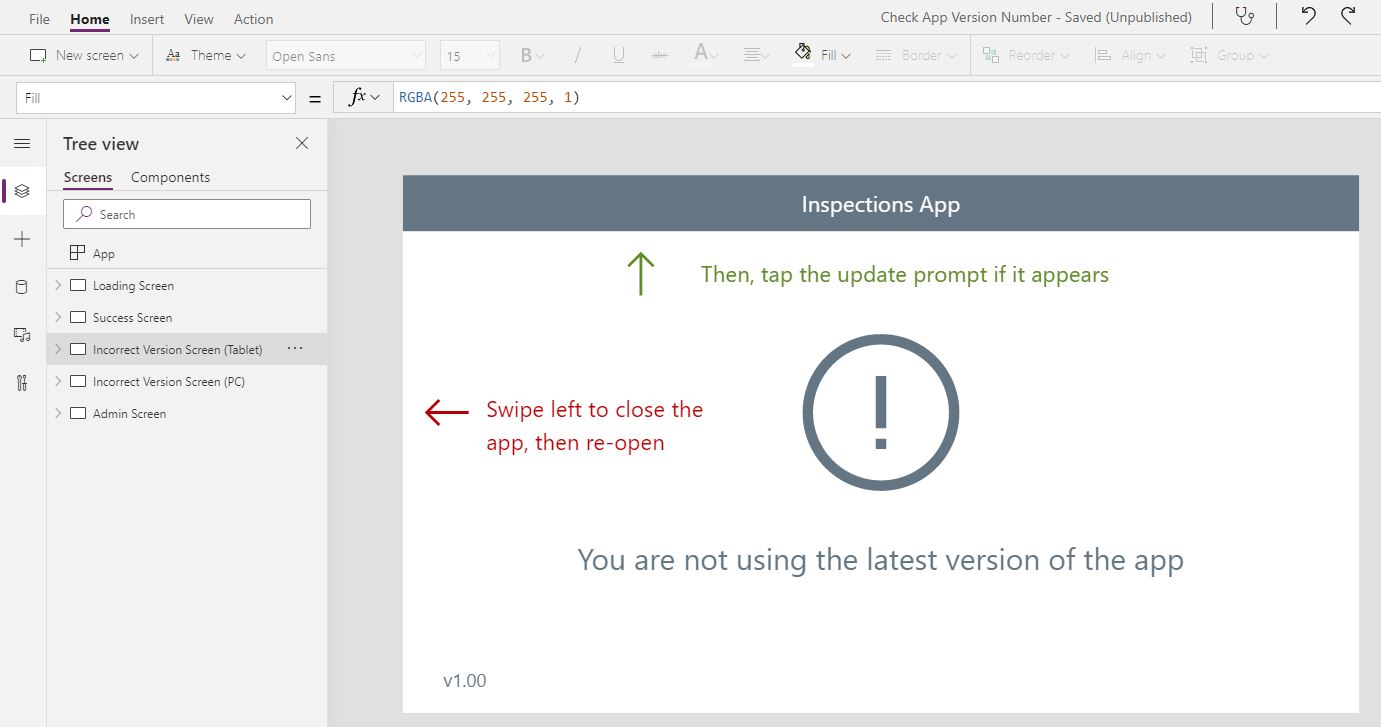Open the Advanced tools sidebar icon
Viewport: 1381px width, 727px height.
[22, 383]
